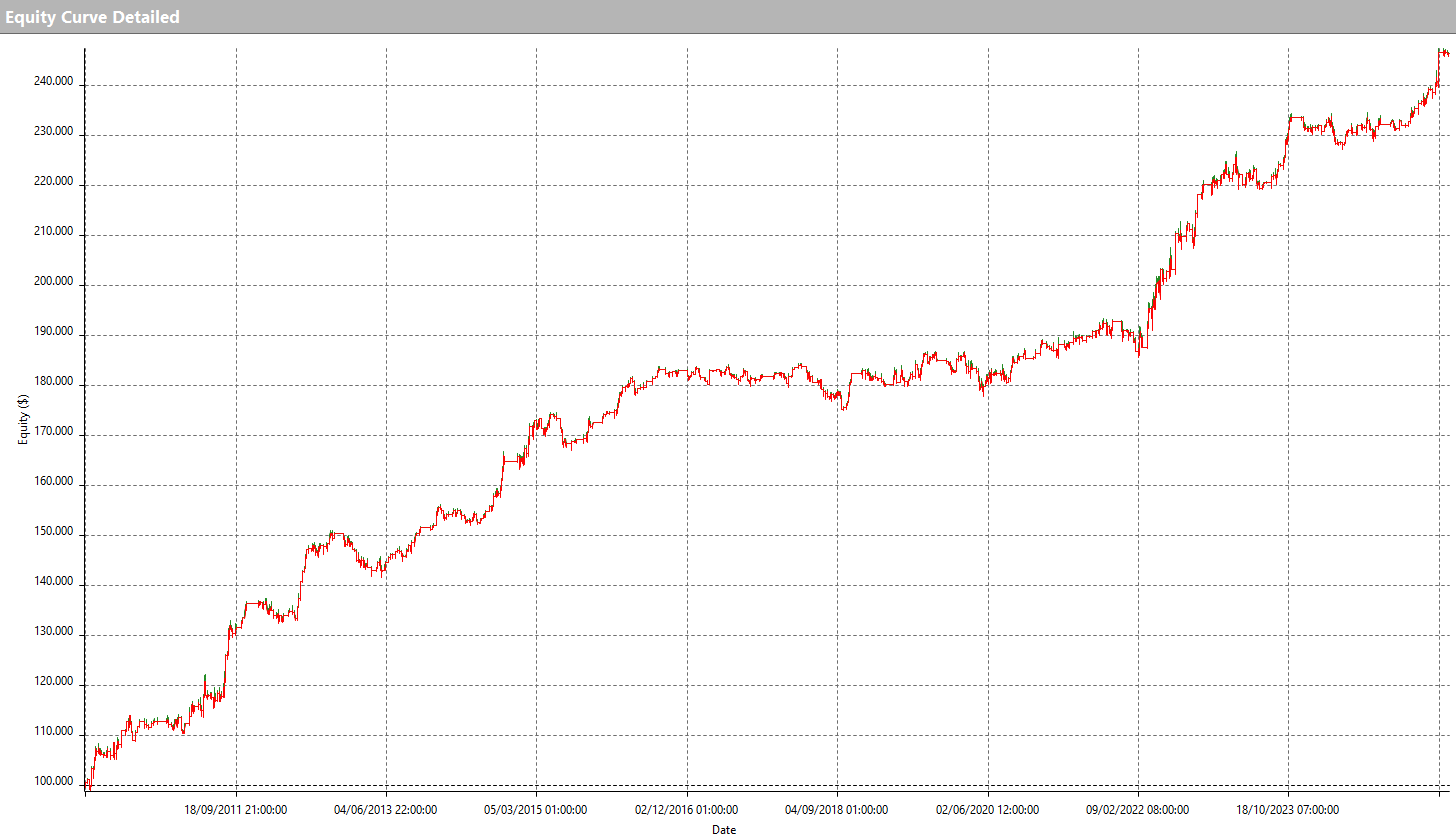Select the 09/02/2022 08:00:00 date label
Screen dimensions: 1456x836
click(x=1138, y=810)
